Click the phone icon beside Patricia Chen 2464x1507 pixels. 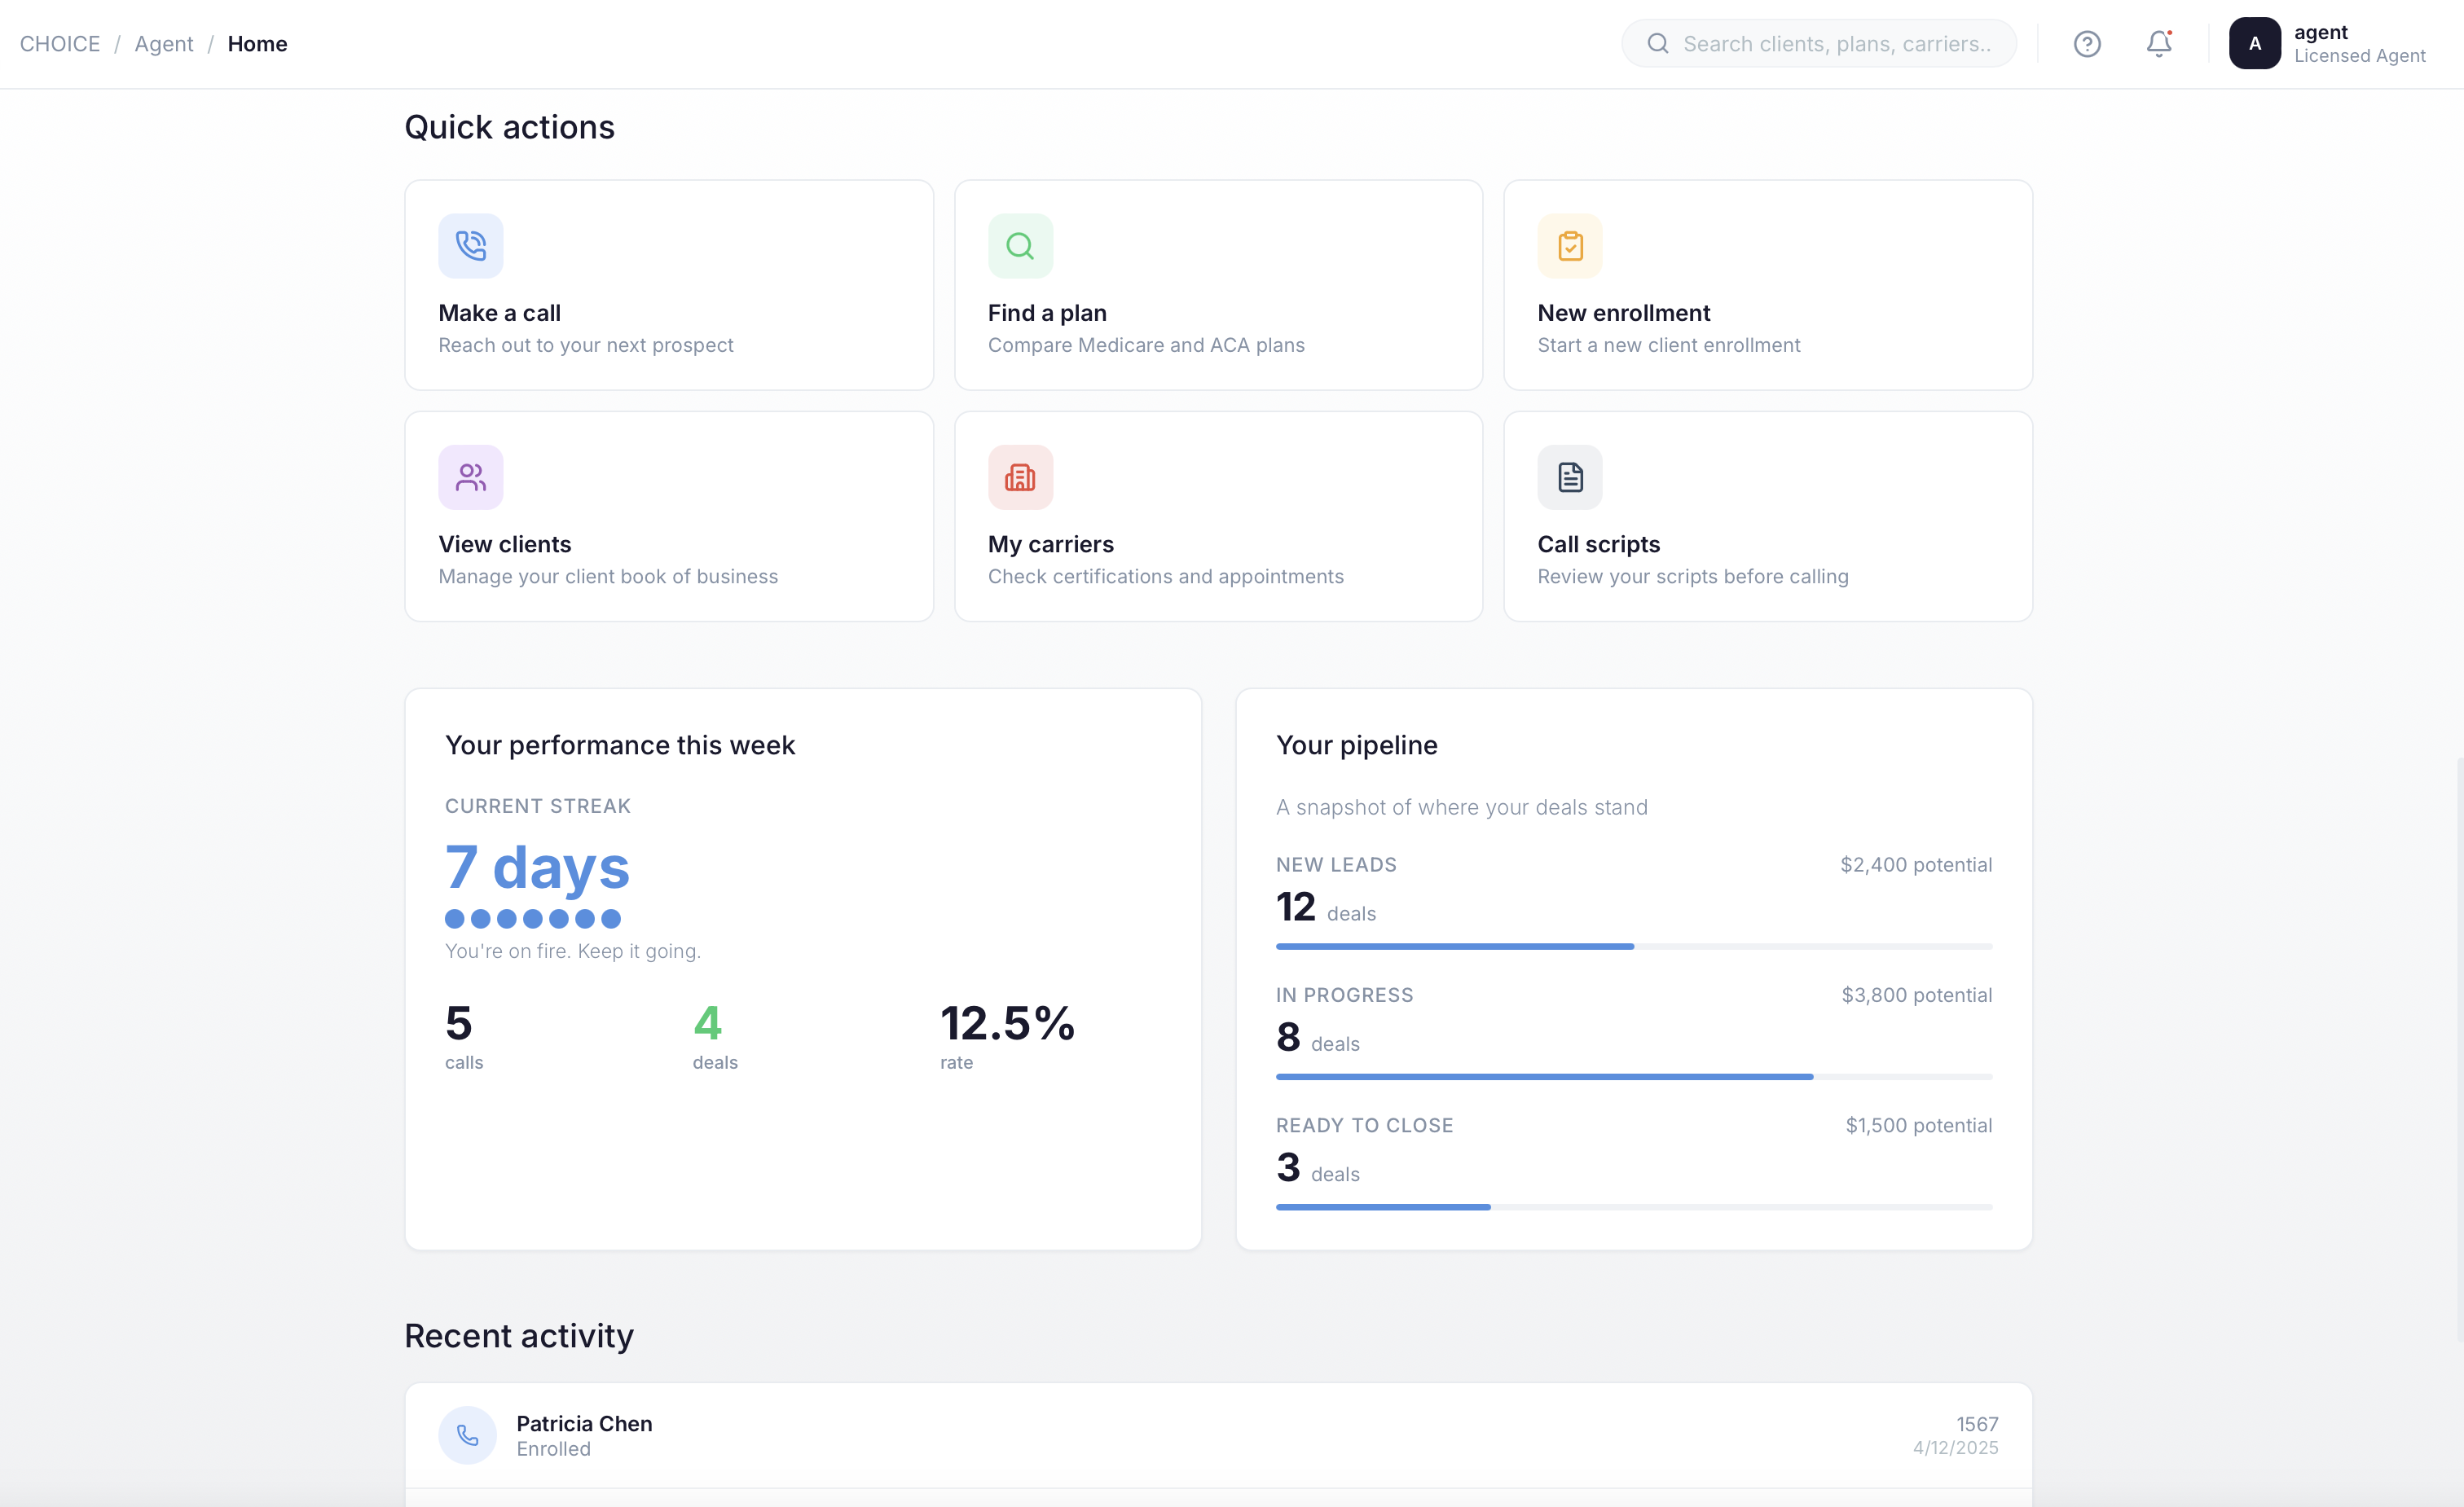pyautogui.click(x=467, y=1435)
